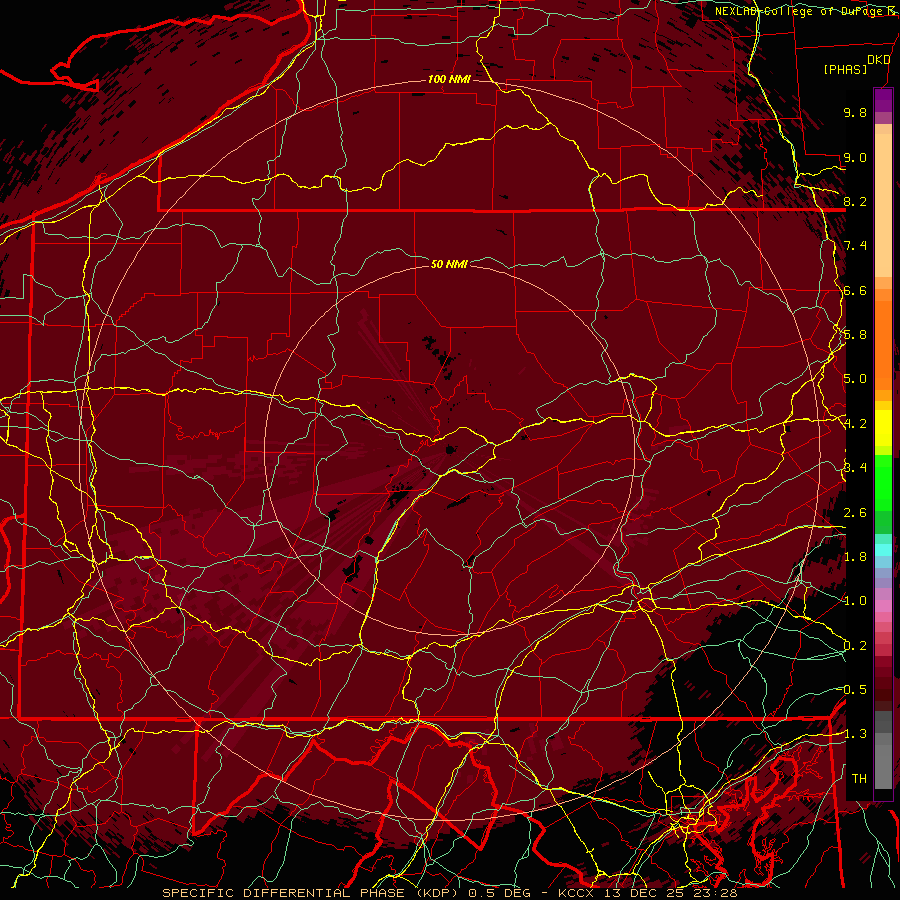Click the "9.8" scale value

pyautogui.click(x=855, y=112)
